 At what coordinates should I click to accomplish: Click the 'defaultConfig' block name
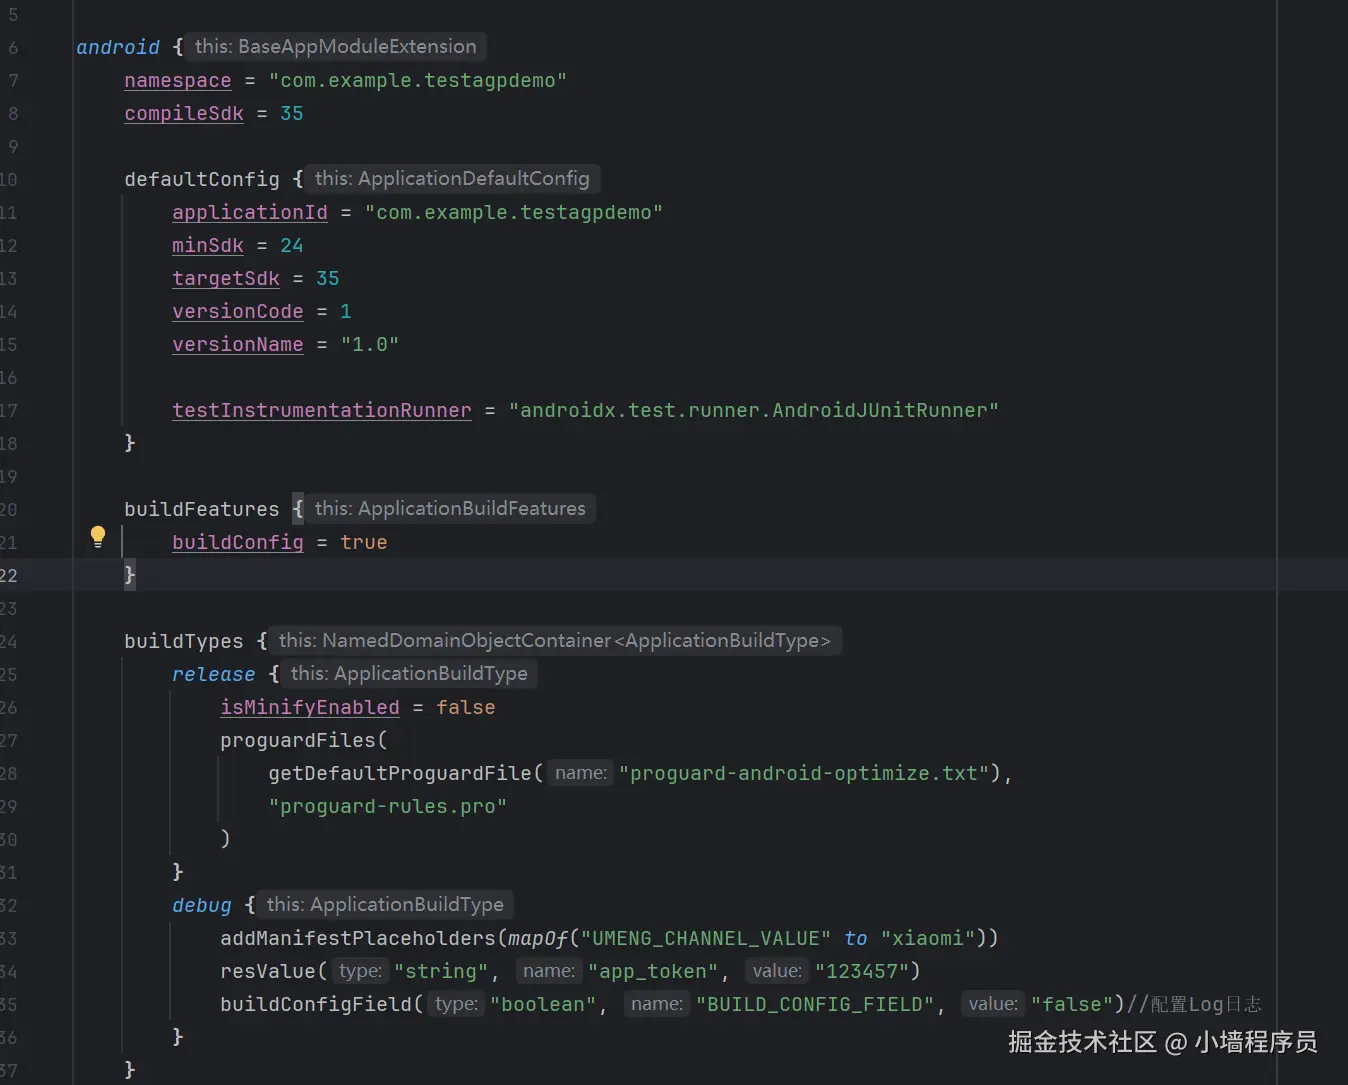pos(202,179)
